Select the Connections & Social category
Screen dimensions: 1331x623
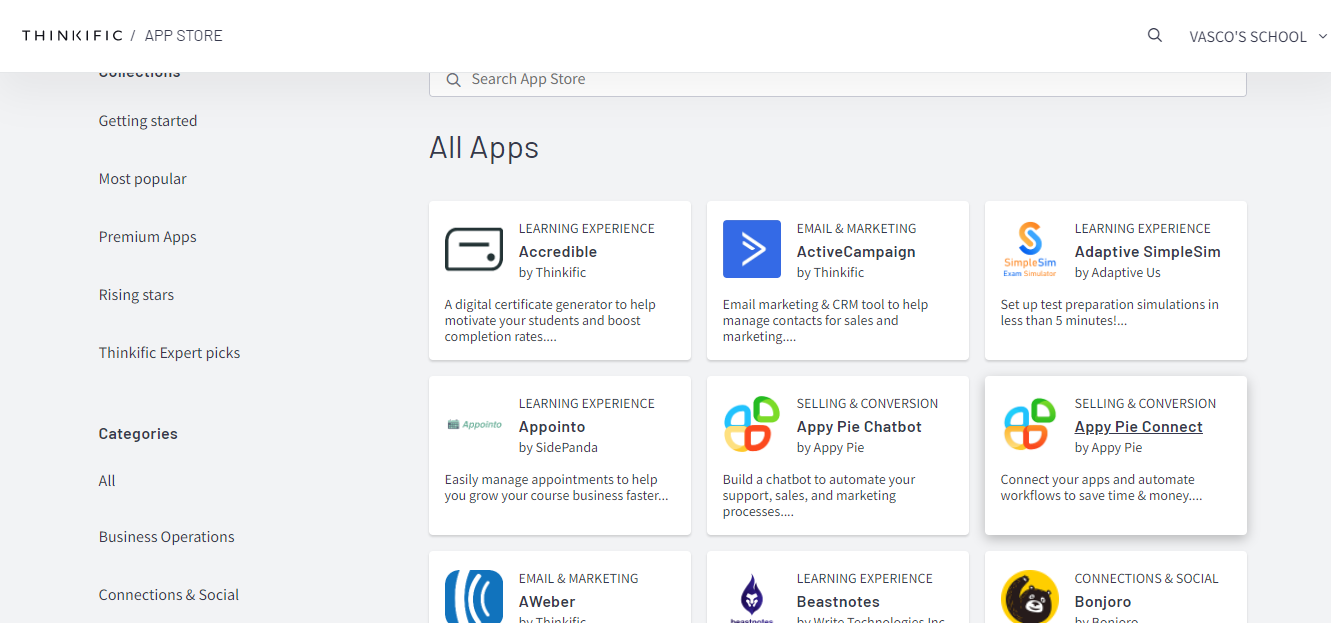tap(169, 595)
